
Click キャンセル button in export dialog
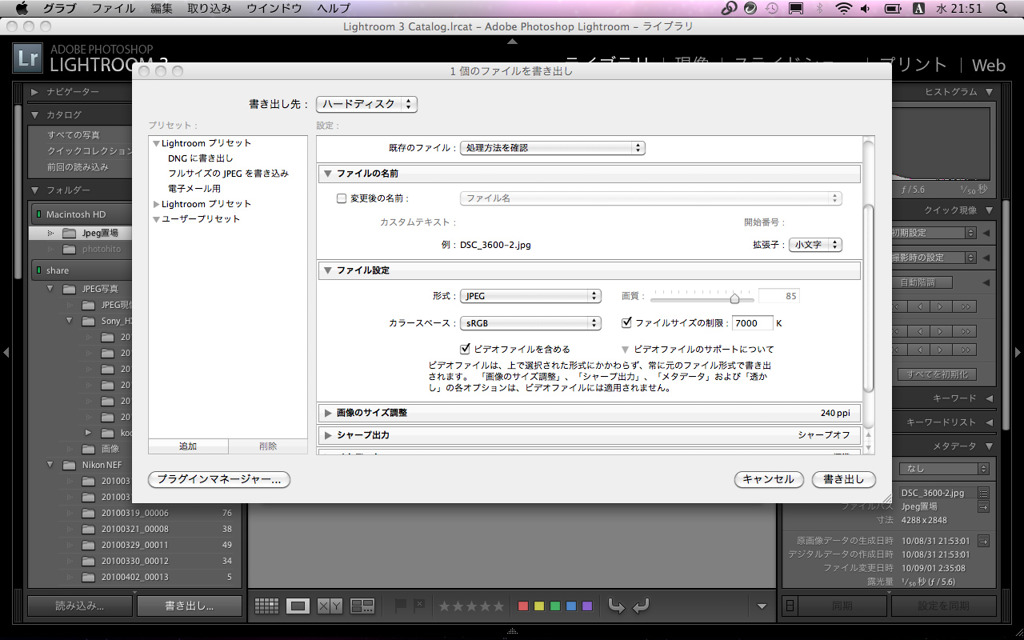(x=769, y=479)
